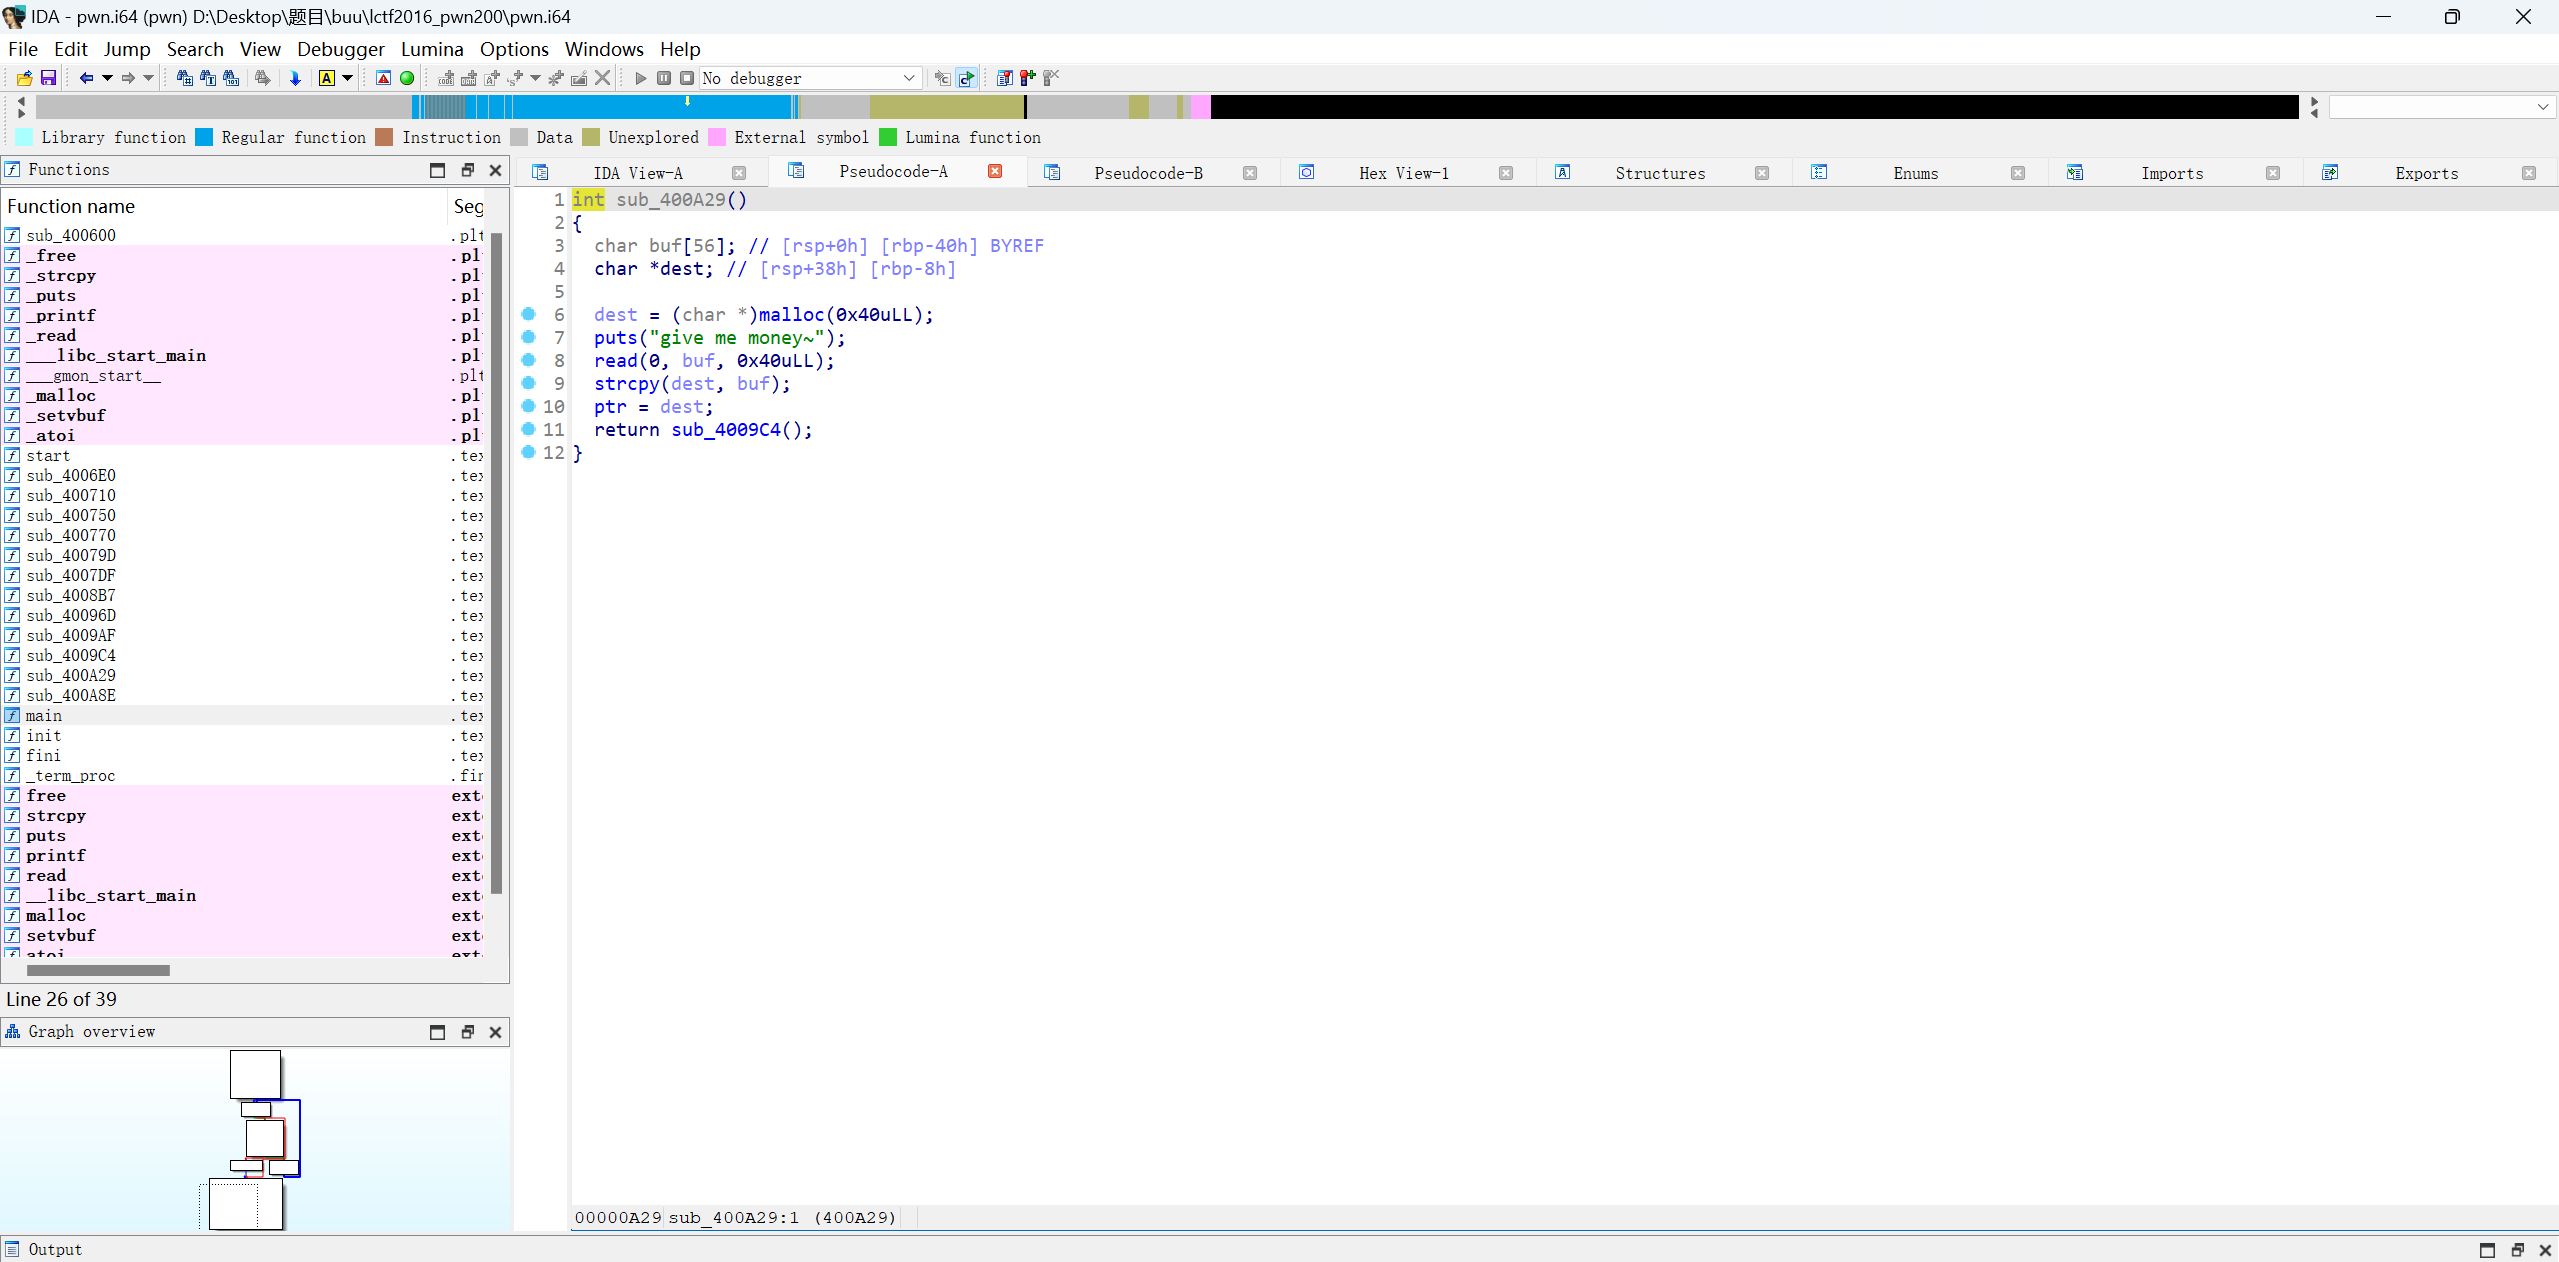Toggle Regular function highlight indicator
This screenshot has width=2559, height=1262.
tap(204, 139)
